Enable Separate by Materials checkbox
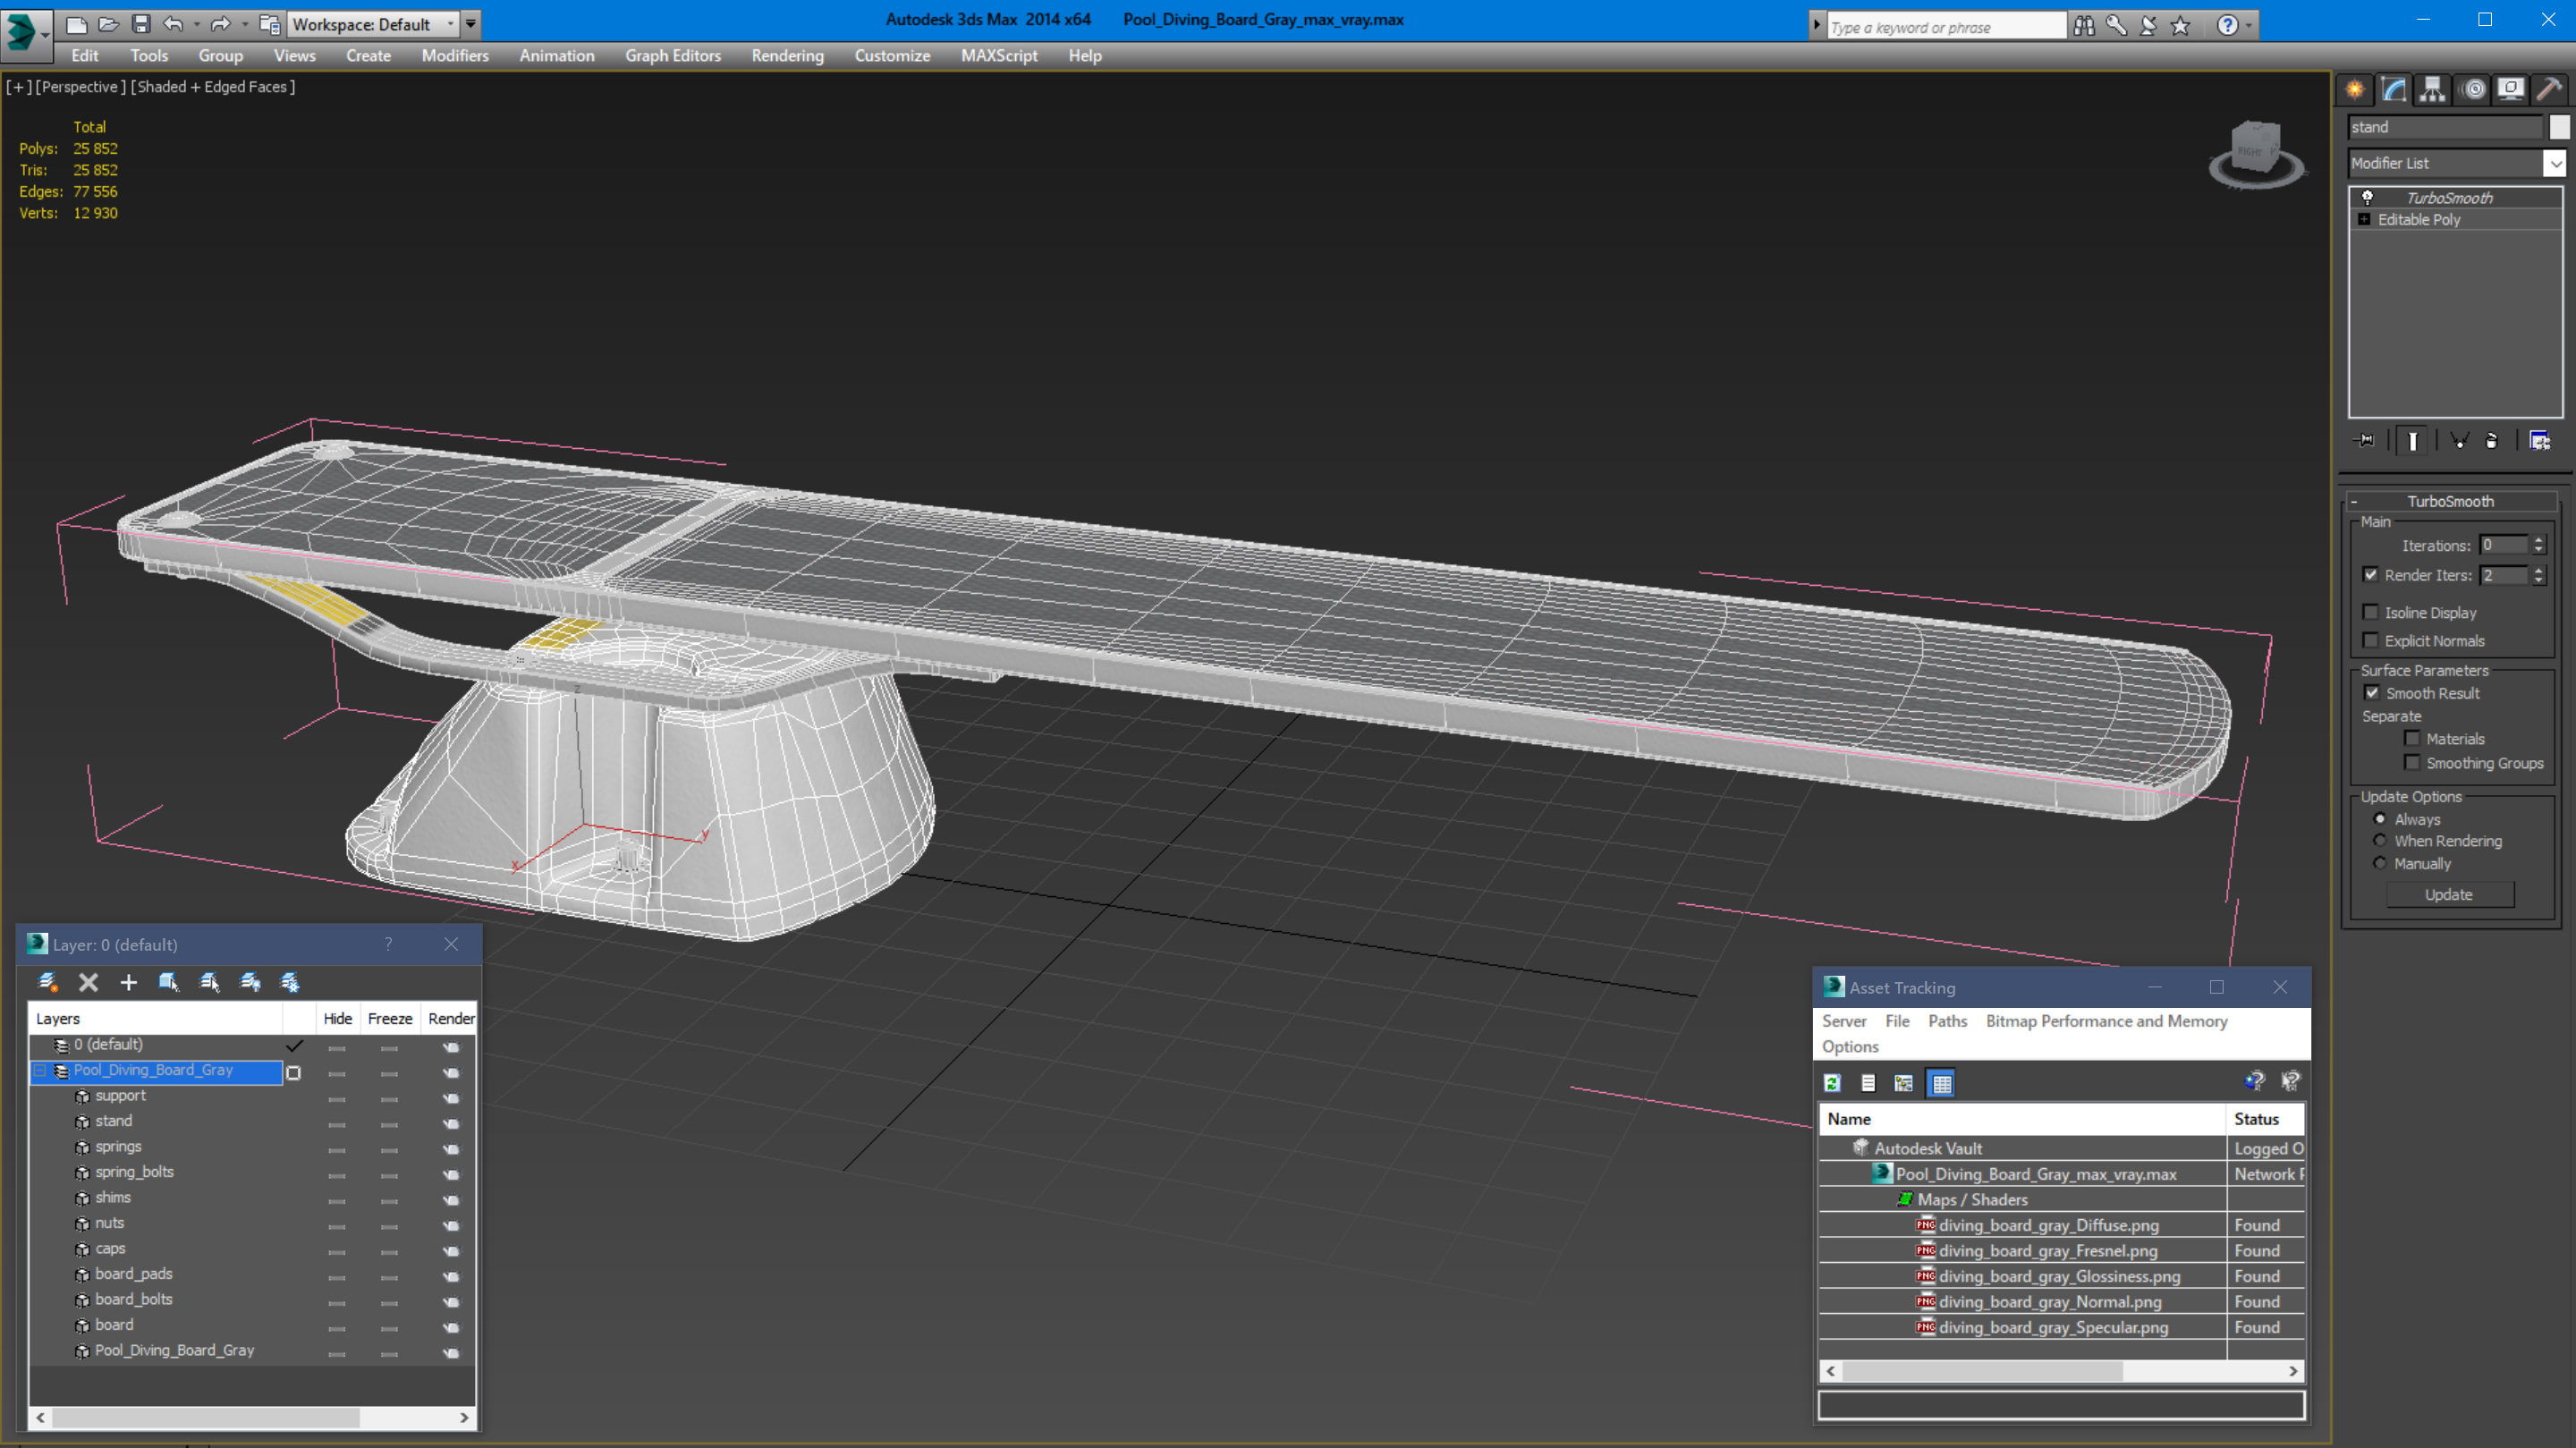The width and height of the screenshot is (2576, 1448). 2413,738
